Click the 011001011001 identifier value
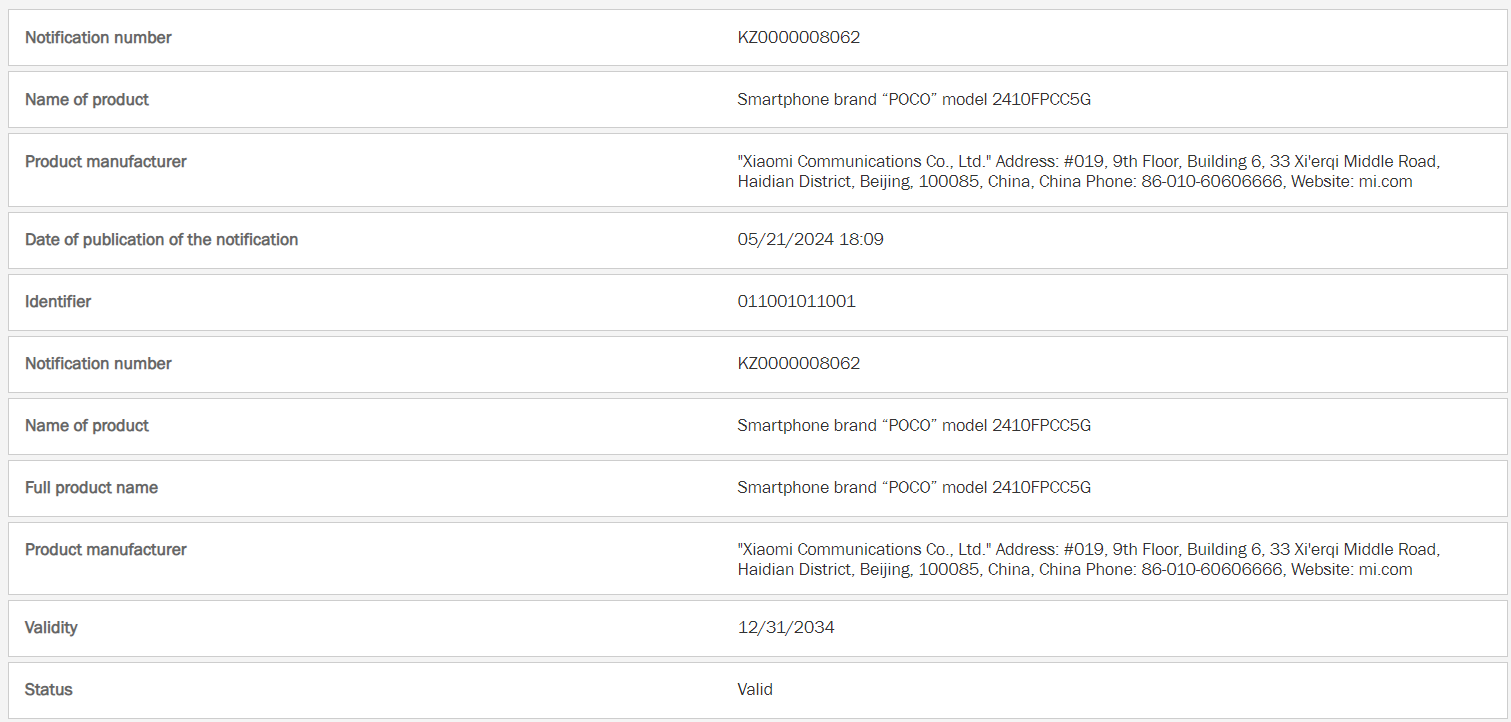 pos(796,302)
